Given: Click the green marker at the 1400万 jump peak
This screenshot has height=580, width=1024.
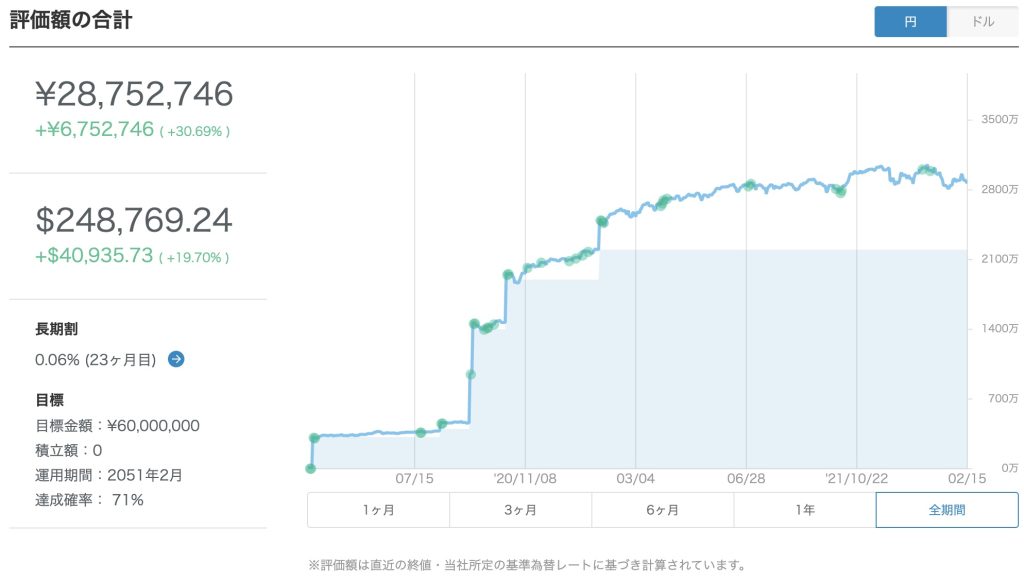Looking at the screenshot, I should [x=474, y=324].
